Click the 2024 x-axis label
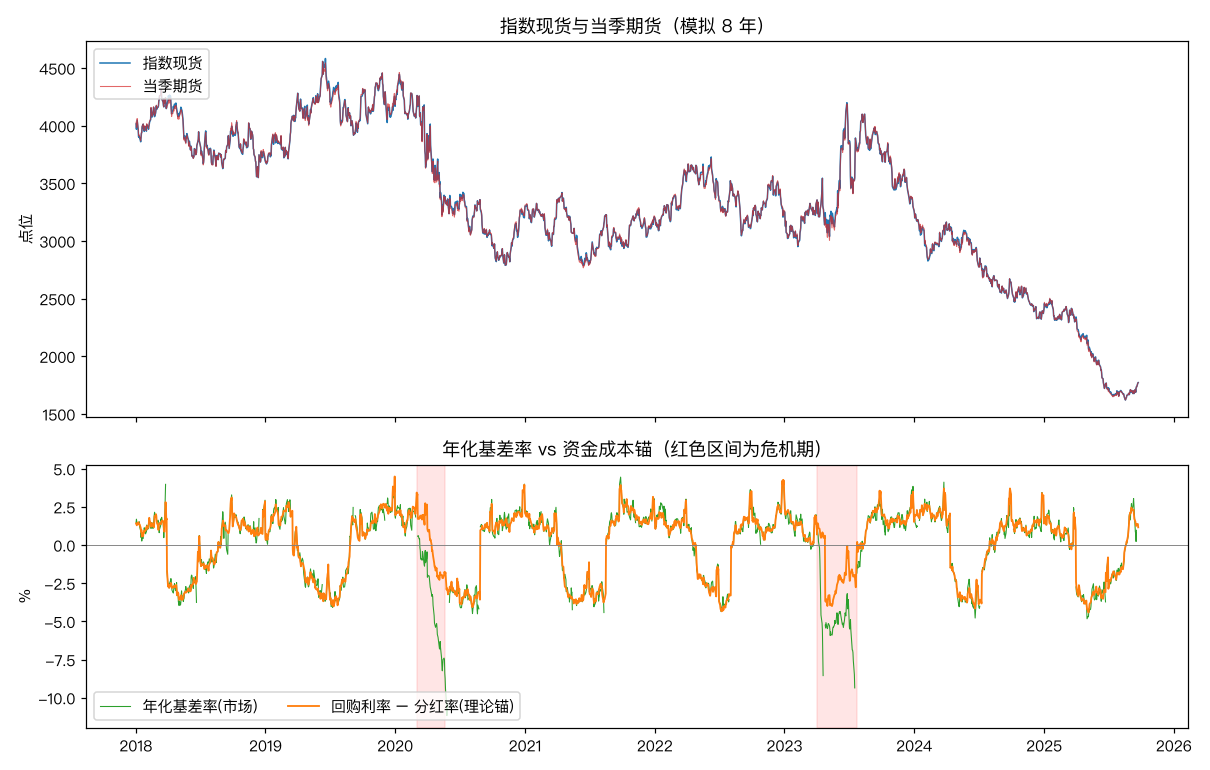 (914, 745)
